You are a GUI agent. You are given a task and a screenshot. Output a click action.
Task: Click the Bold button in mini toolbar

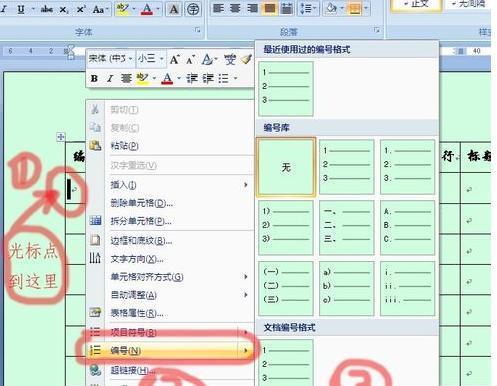coord(94,79)
